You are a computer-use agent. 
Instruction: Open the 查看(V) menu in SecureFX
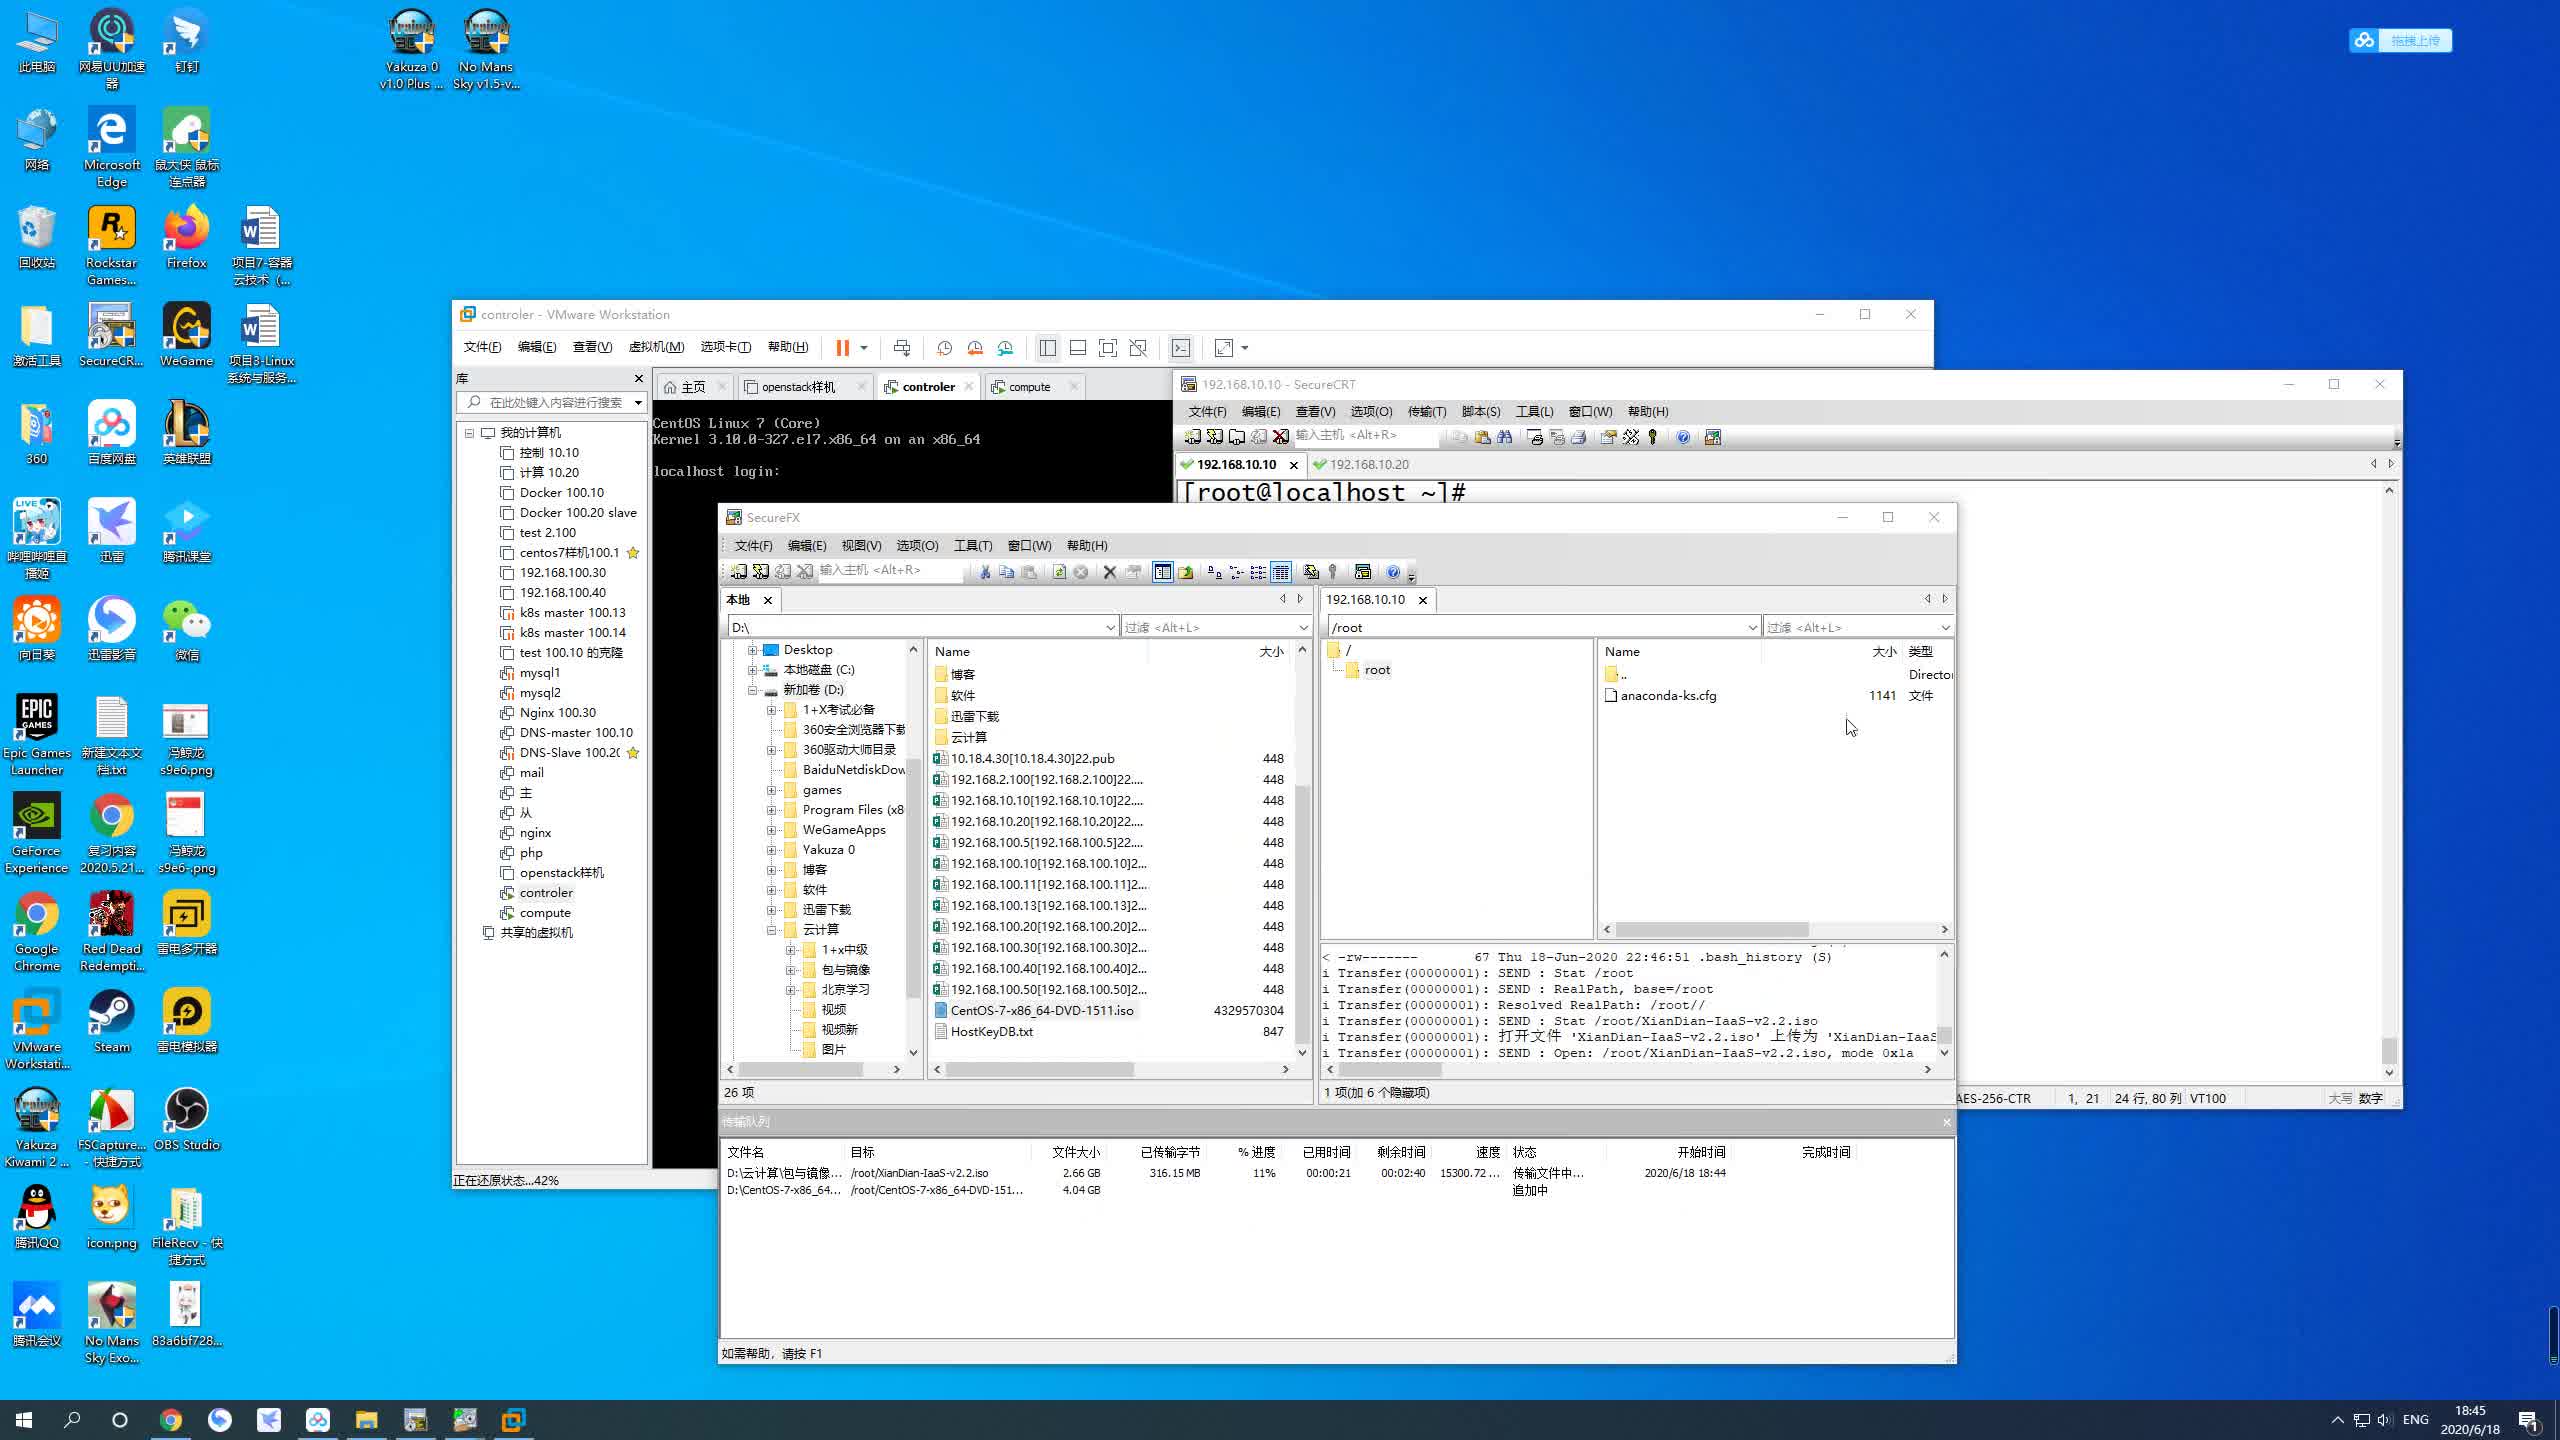862,545
